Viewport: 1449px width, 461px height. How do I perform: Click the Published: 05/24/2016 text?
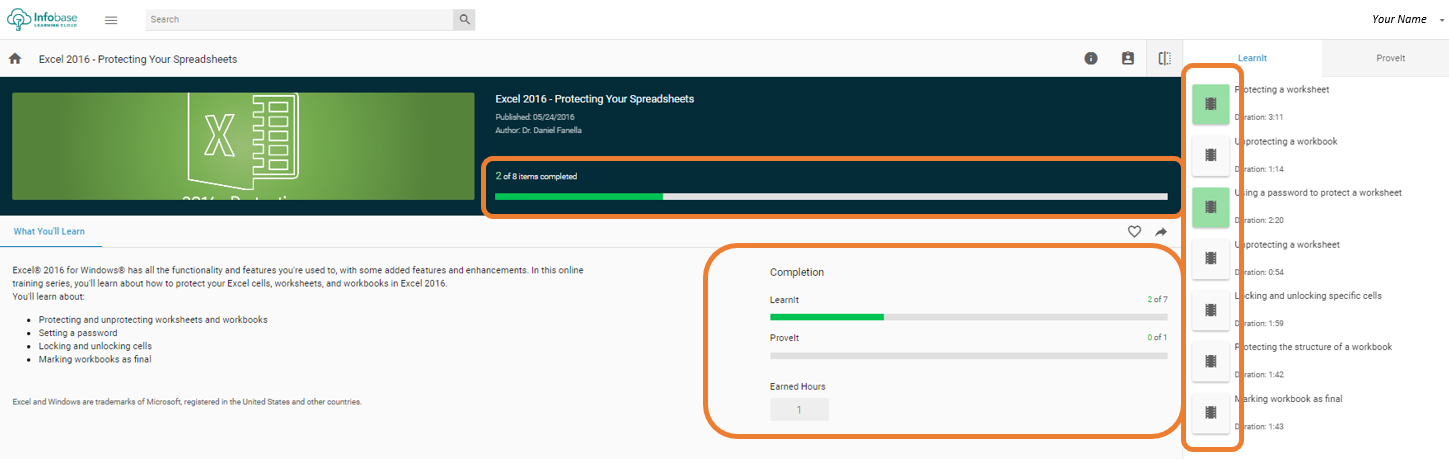pyautogui.click(x=535, y=117)
